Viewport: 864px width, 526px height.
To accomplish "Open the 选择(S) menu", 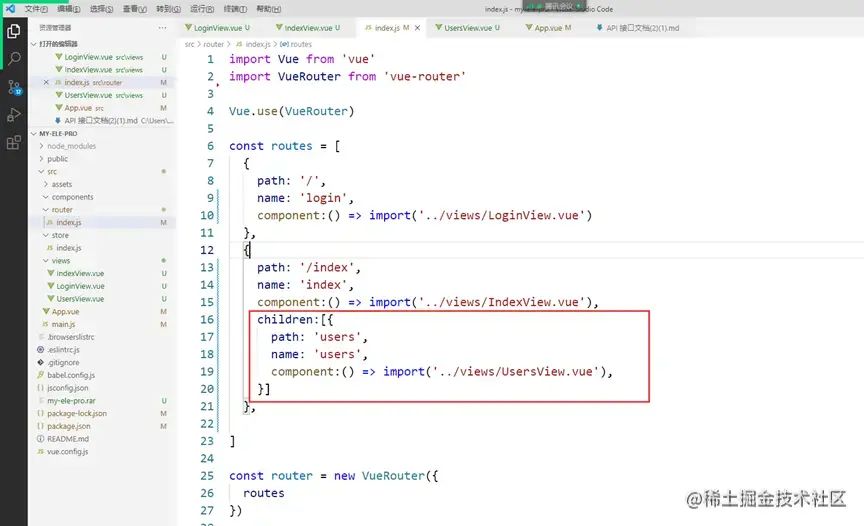I will coord(101,9).
